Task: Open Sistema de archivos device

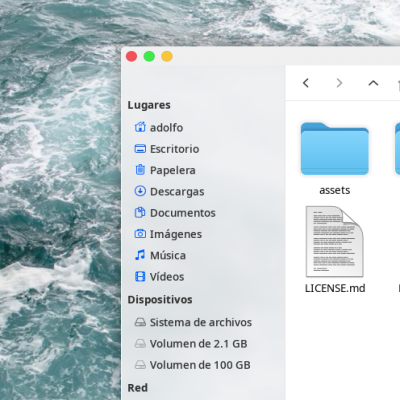Action: click(193, 322)
